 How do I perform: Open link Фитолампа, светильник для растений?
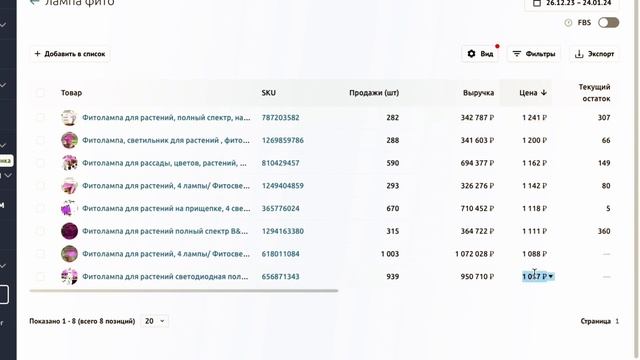pos(166,140)
